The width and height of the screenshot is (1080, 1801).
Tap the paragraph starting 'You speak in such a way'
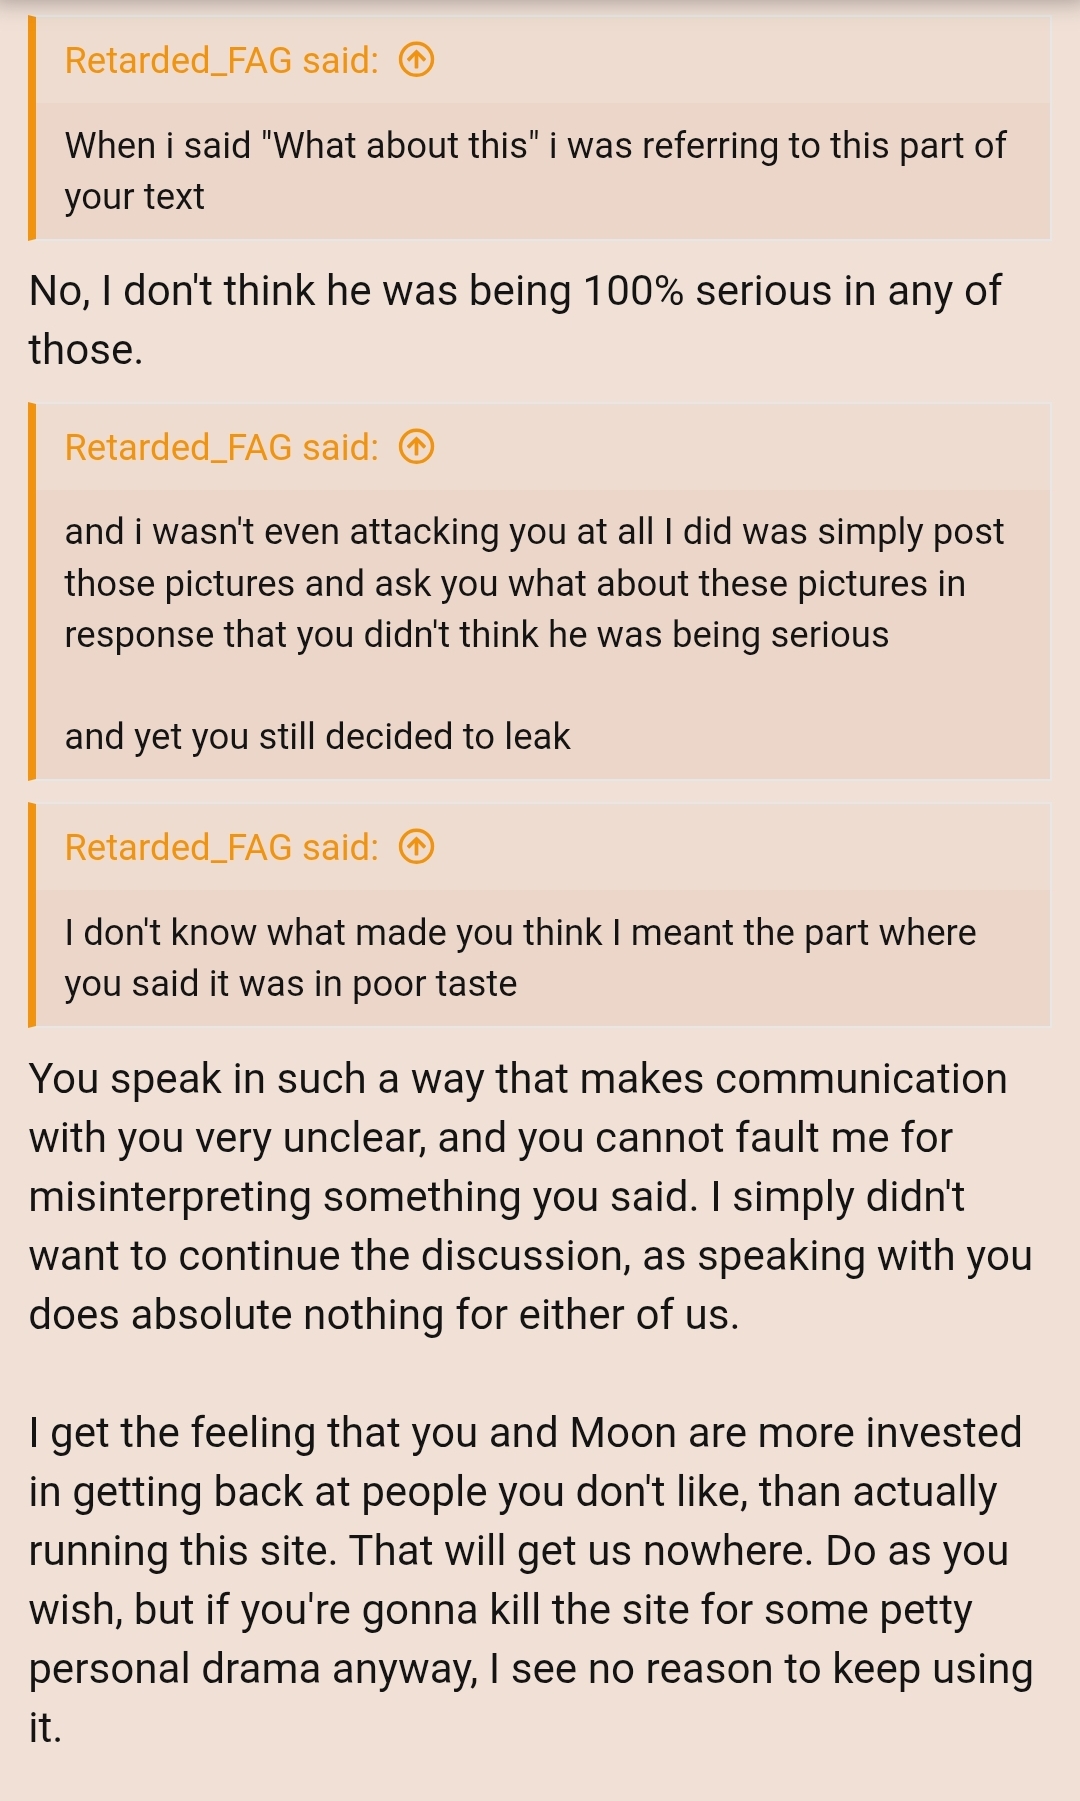[x=530, y=1197]
